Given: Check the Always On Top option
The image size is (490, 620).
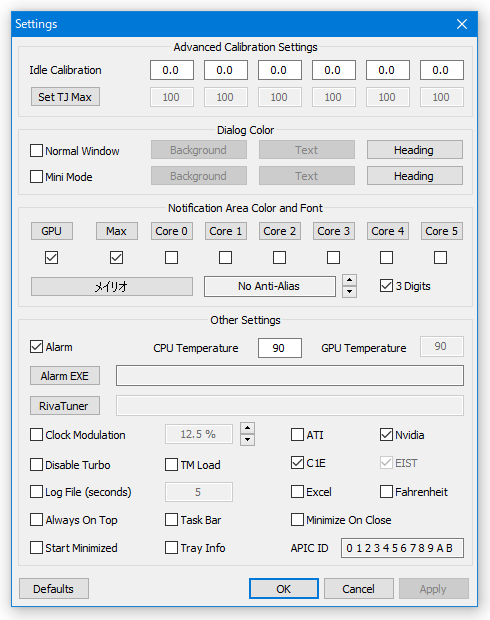Looking at the screenshot, I should point(36,520).
